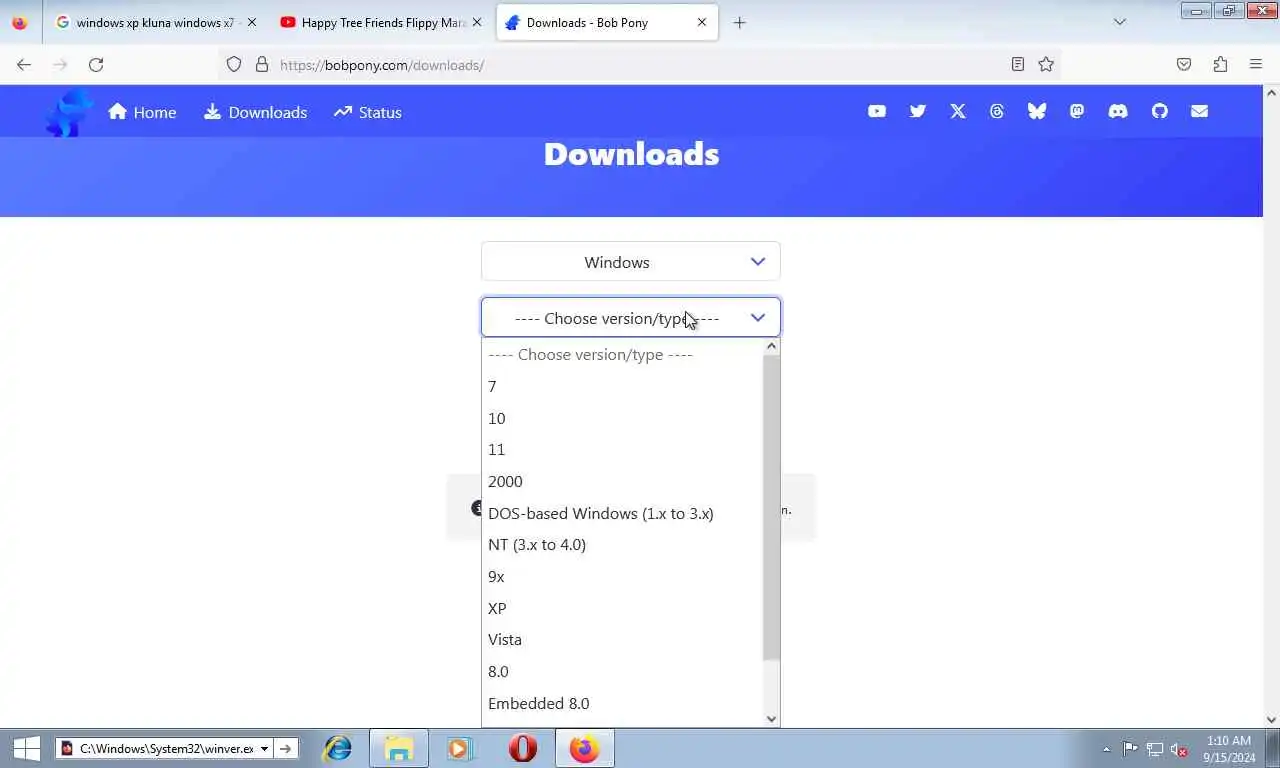Select version 11 from the list
Screen dimensions: 1280x768
622,449
